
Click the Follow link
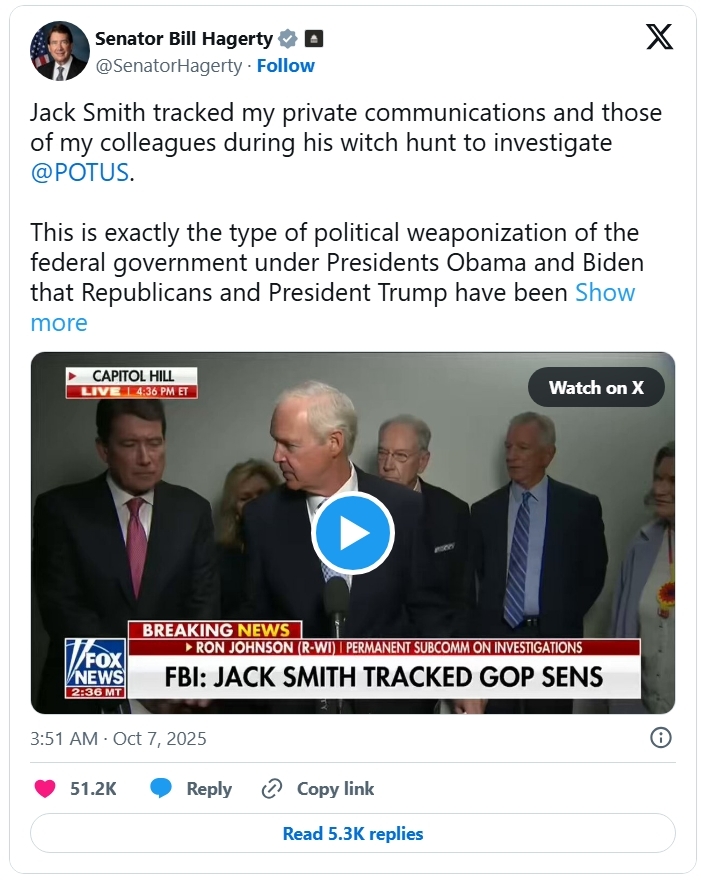(286, 66)
